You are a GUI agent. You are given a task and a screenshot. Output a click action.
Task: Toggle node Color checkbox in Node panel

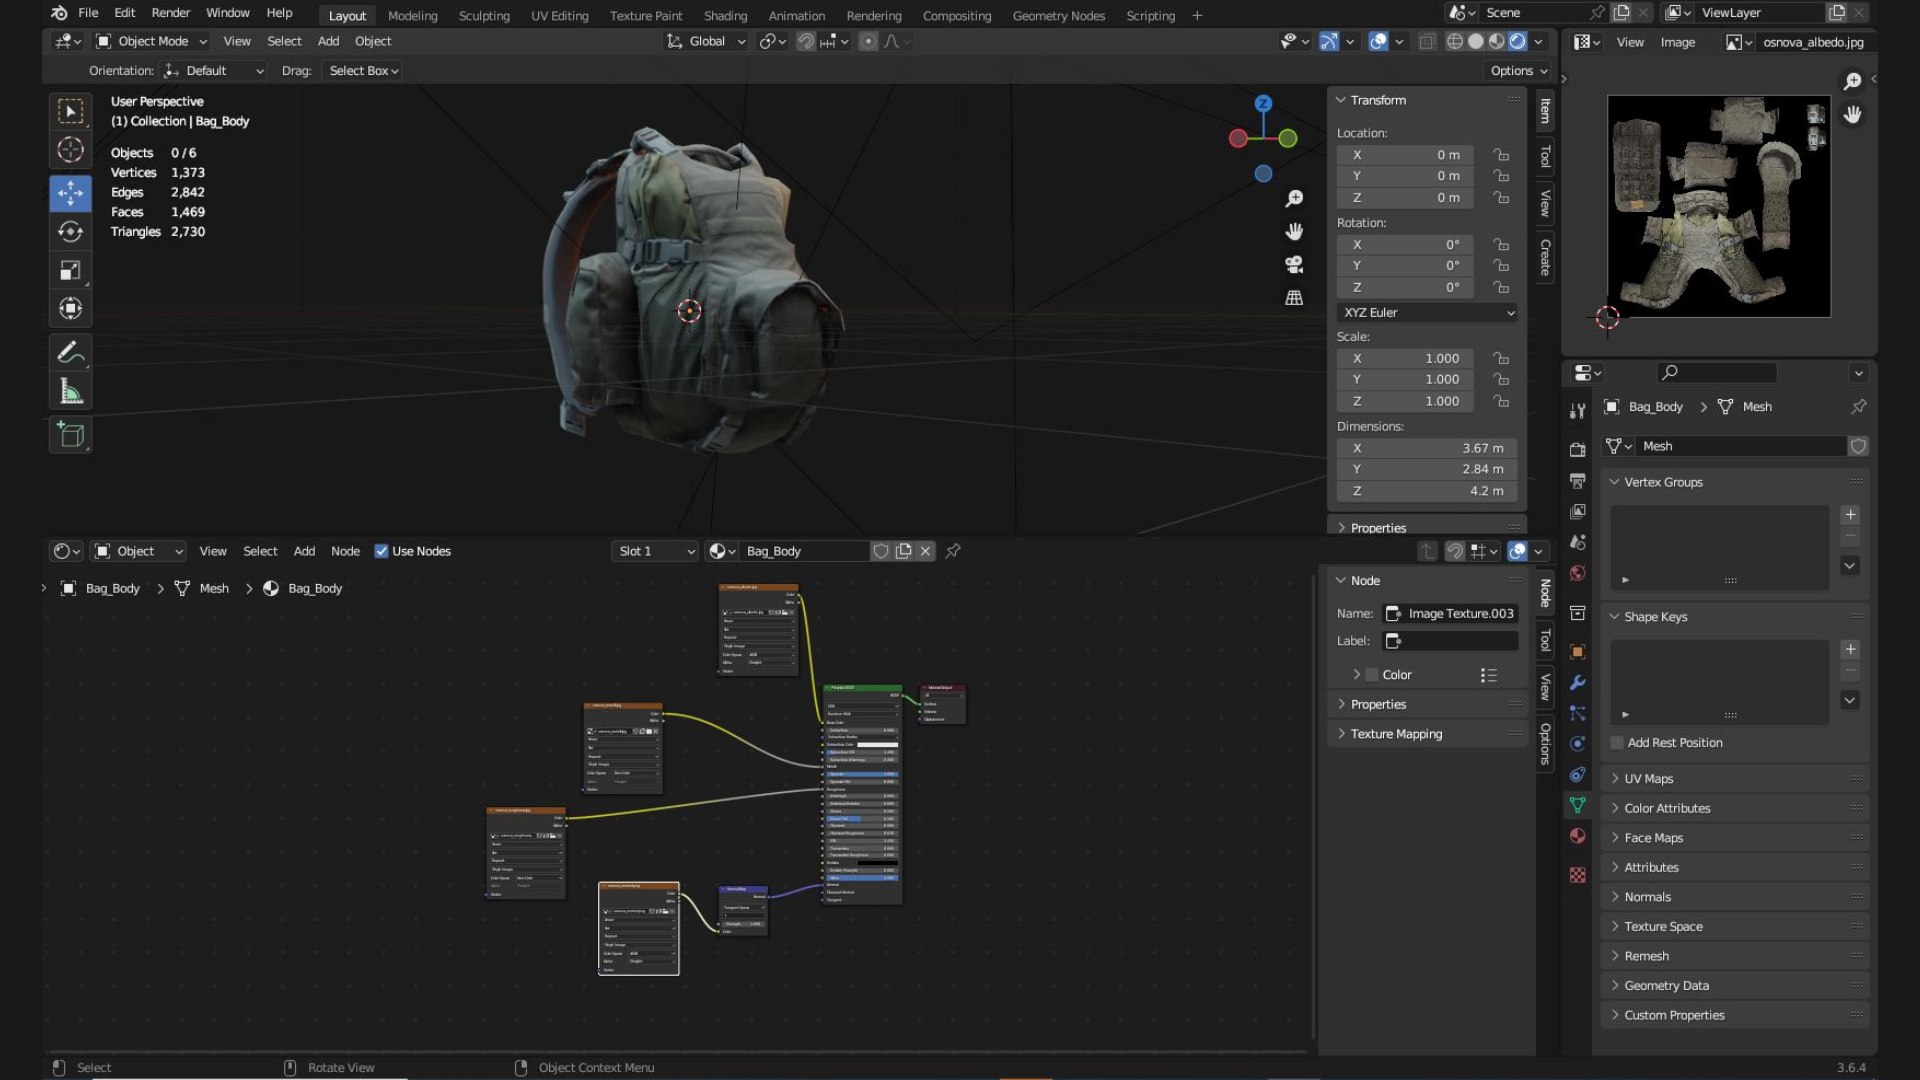pos(1372,675)
